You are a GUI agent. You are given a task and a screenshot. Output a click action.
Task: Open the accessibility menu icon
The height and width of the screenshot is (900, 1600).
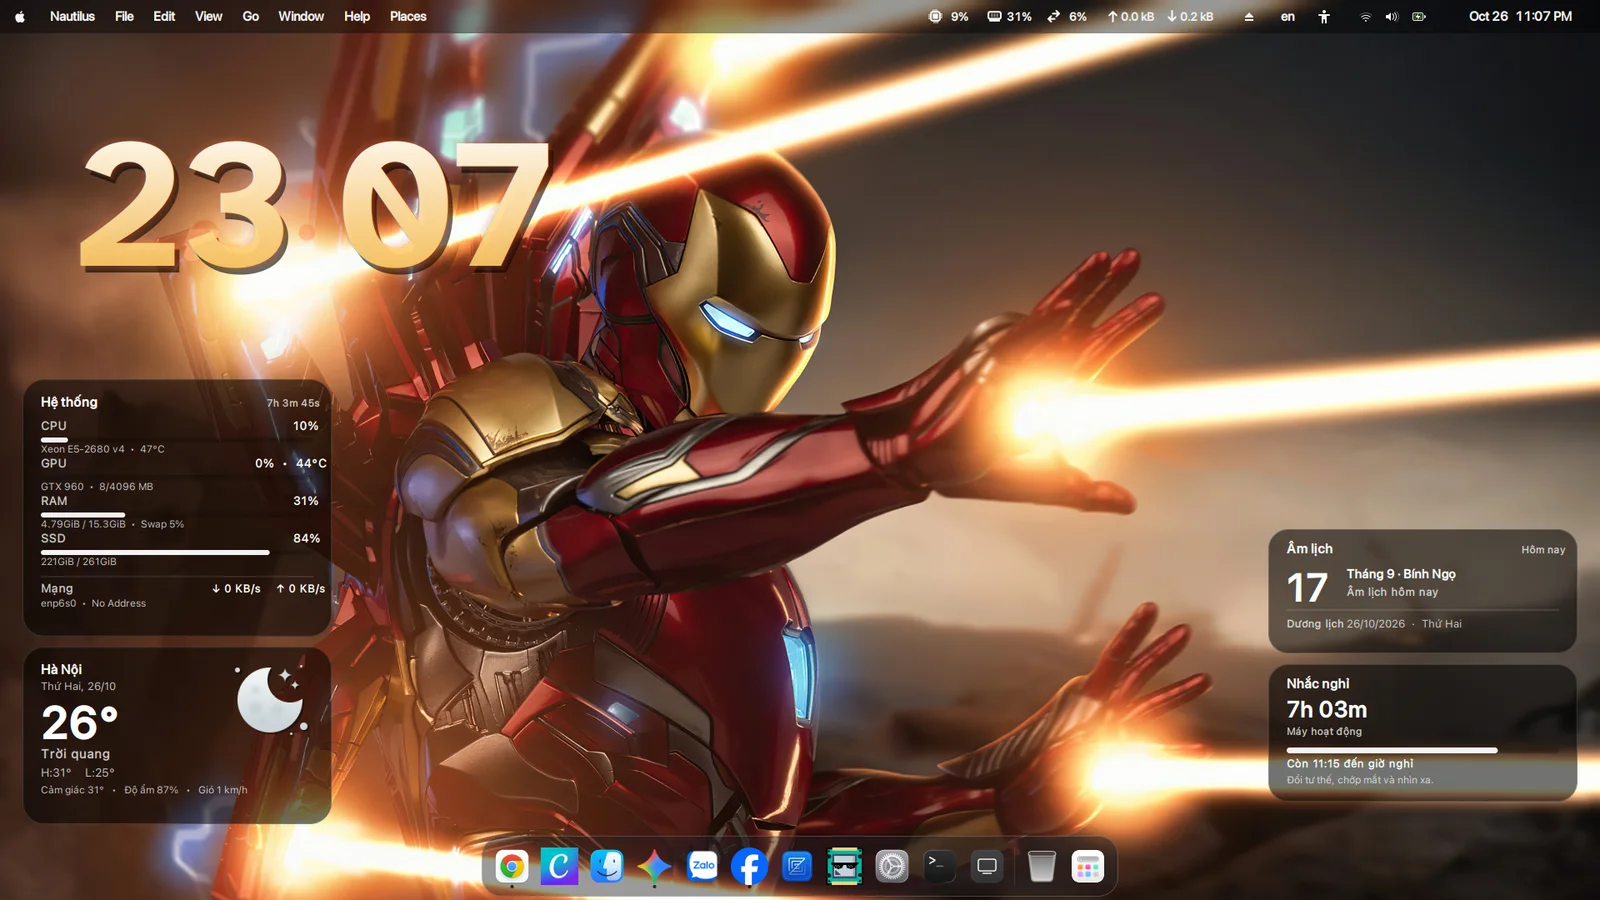1324,16
